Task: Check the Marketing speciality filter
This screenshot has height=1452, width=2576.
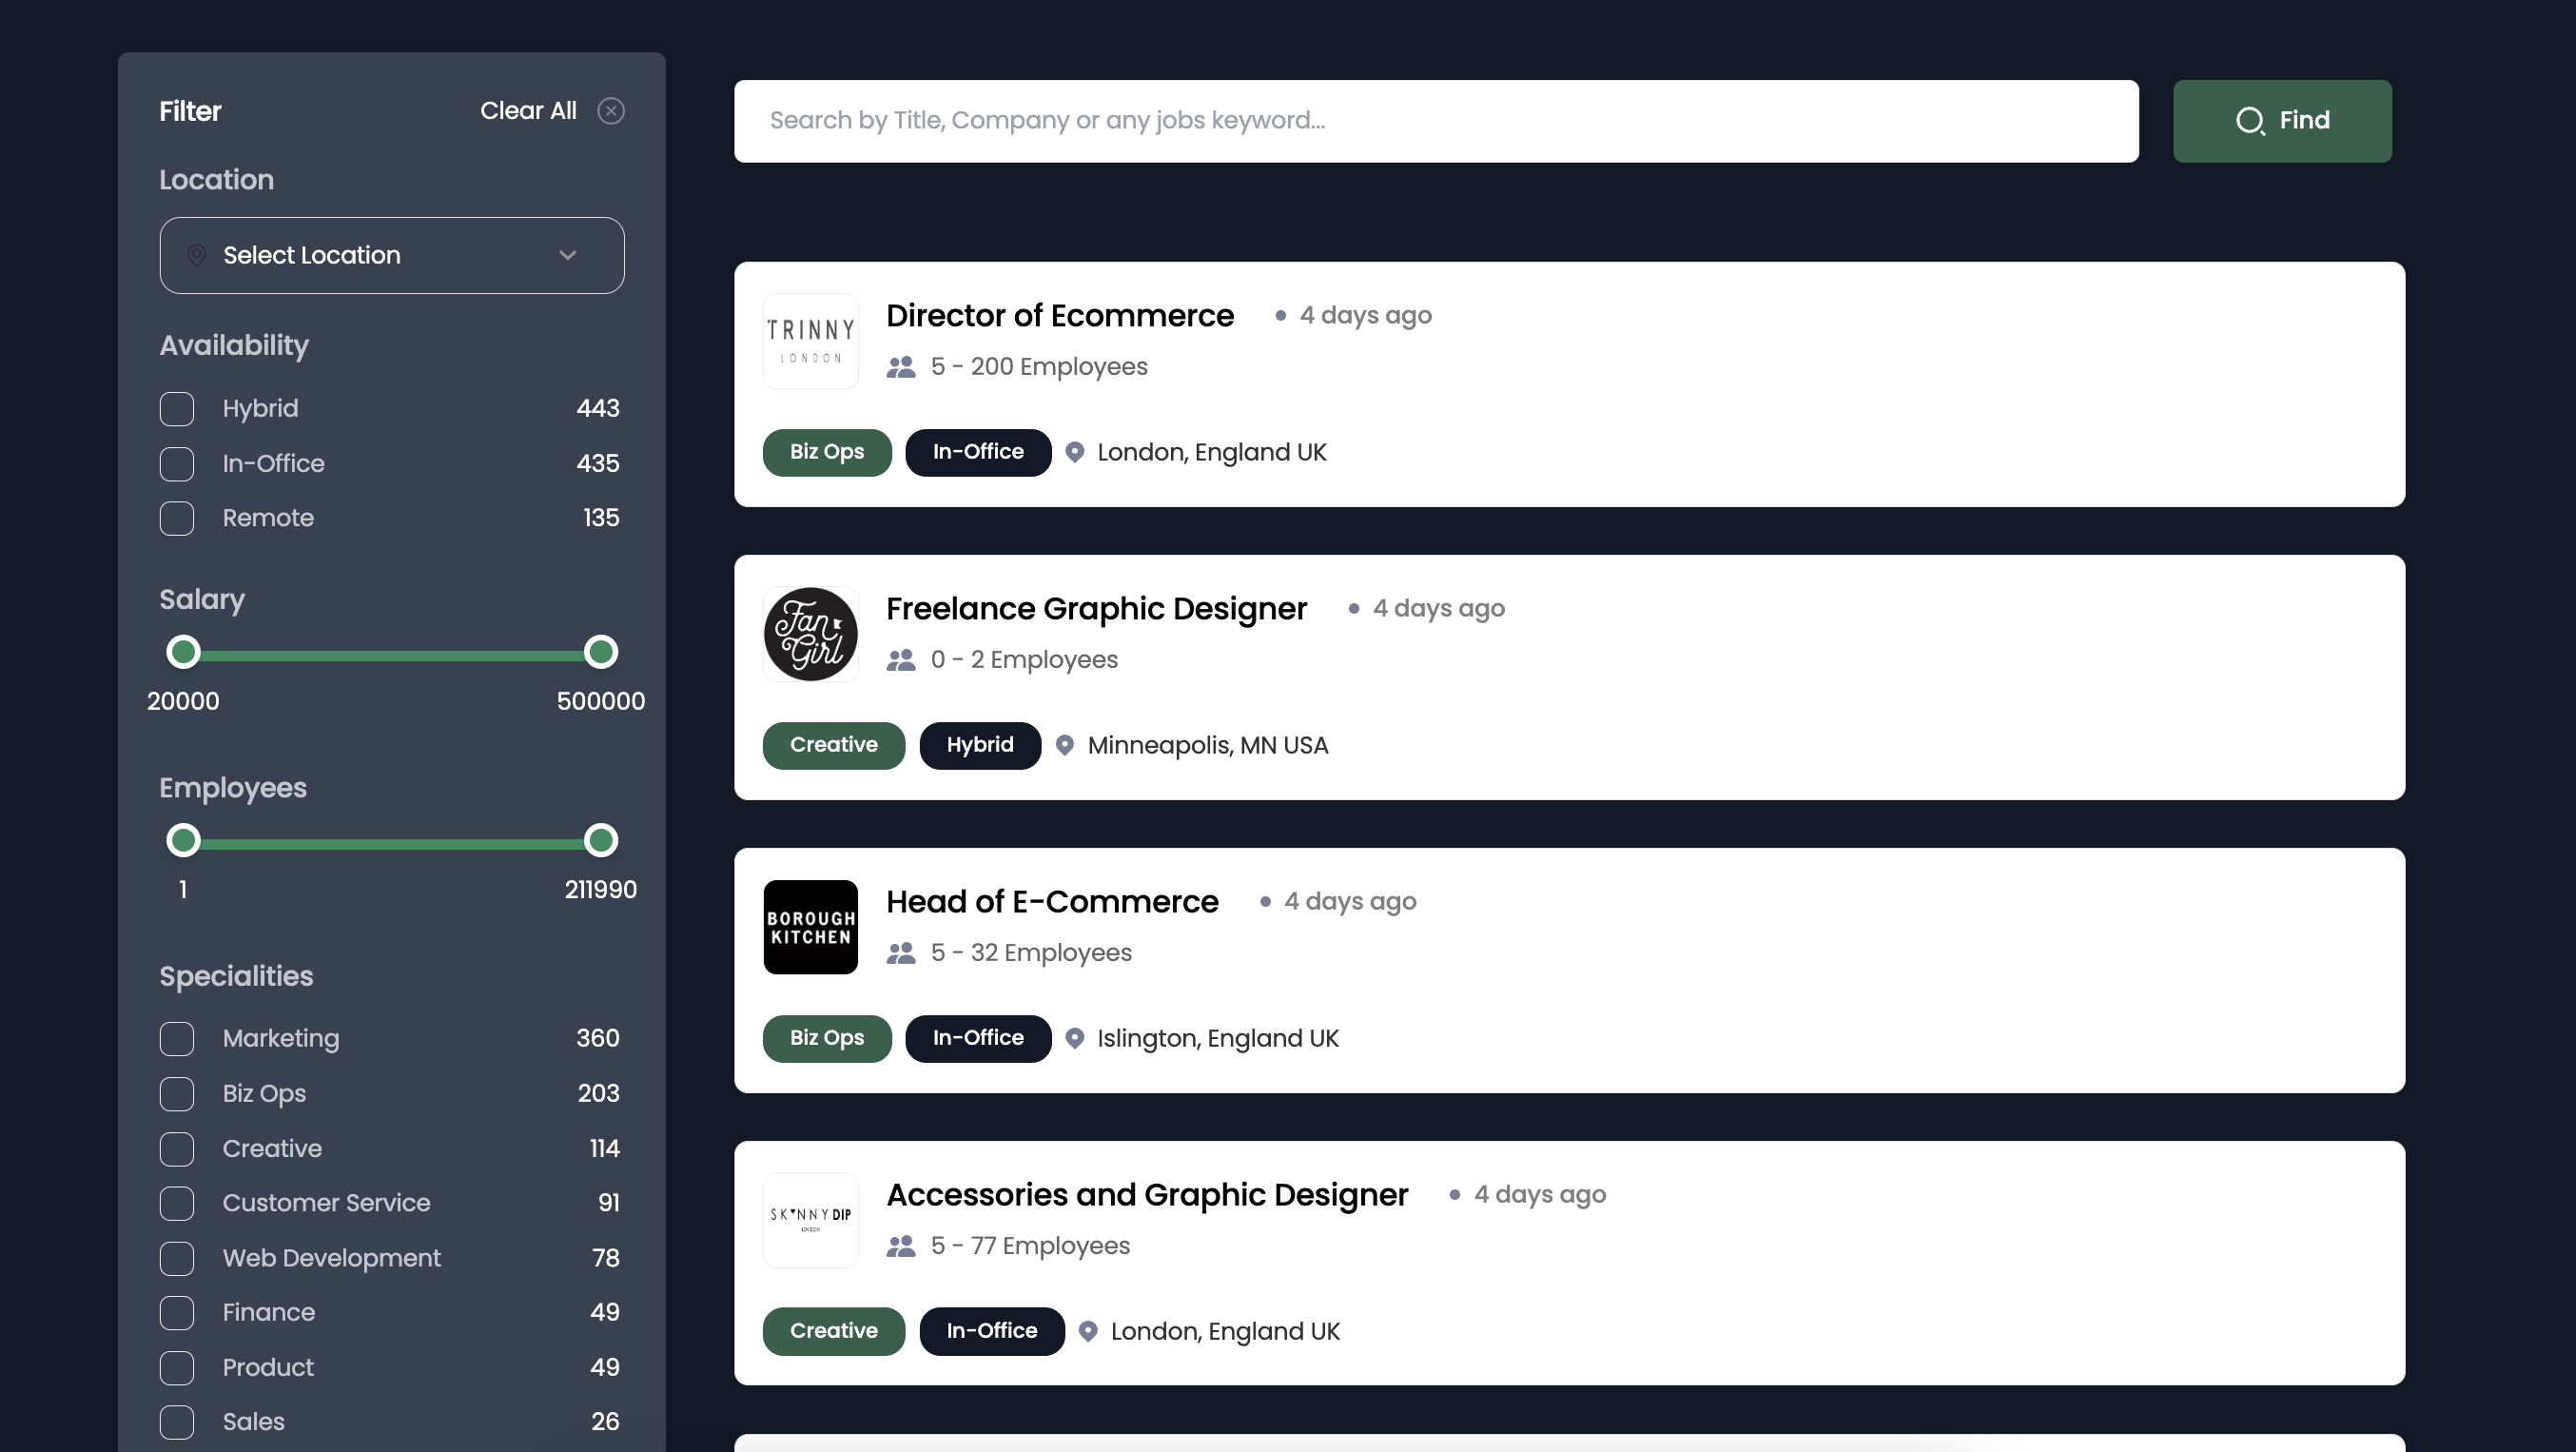Action: (177, 1039)
